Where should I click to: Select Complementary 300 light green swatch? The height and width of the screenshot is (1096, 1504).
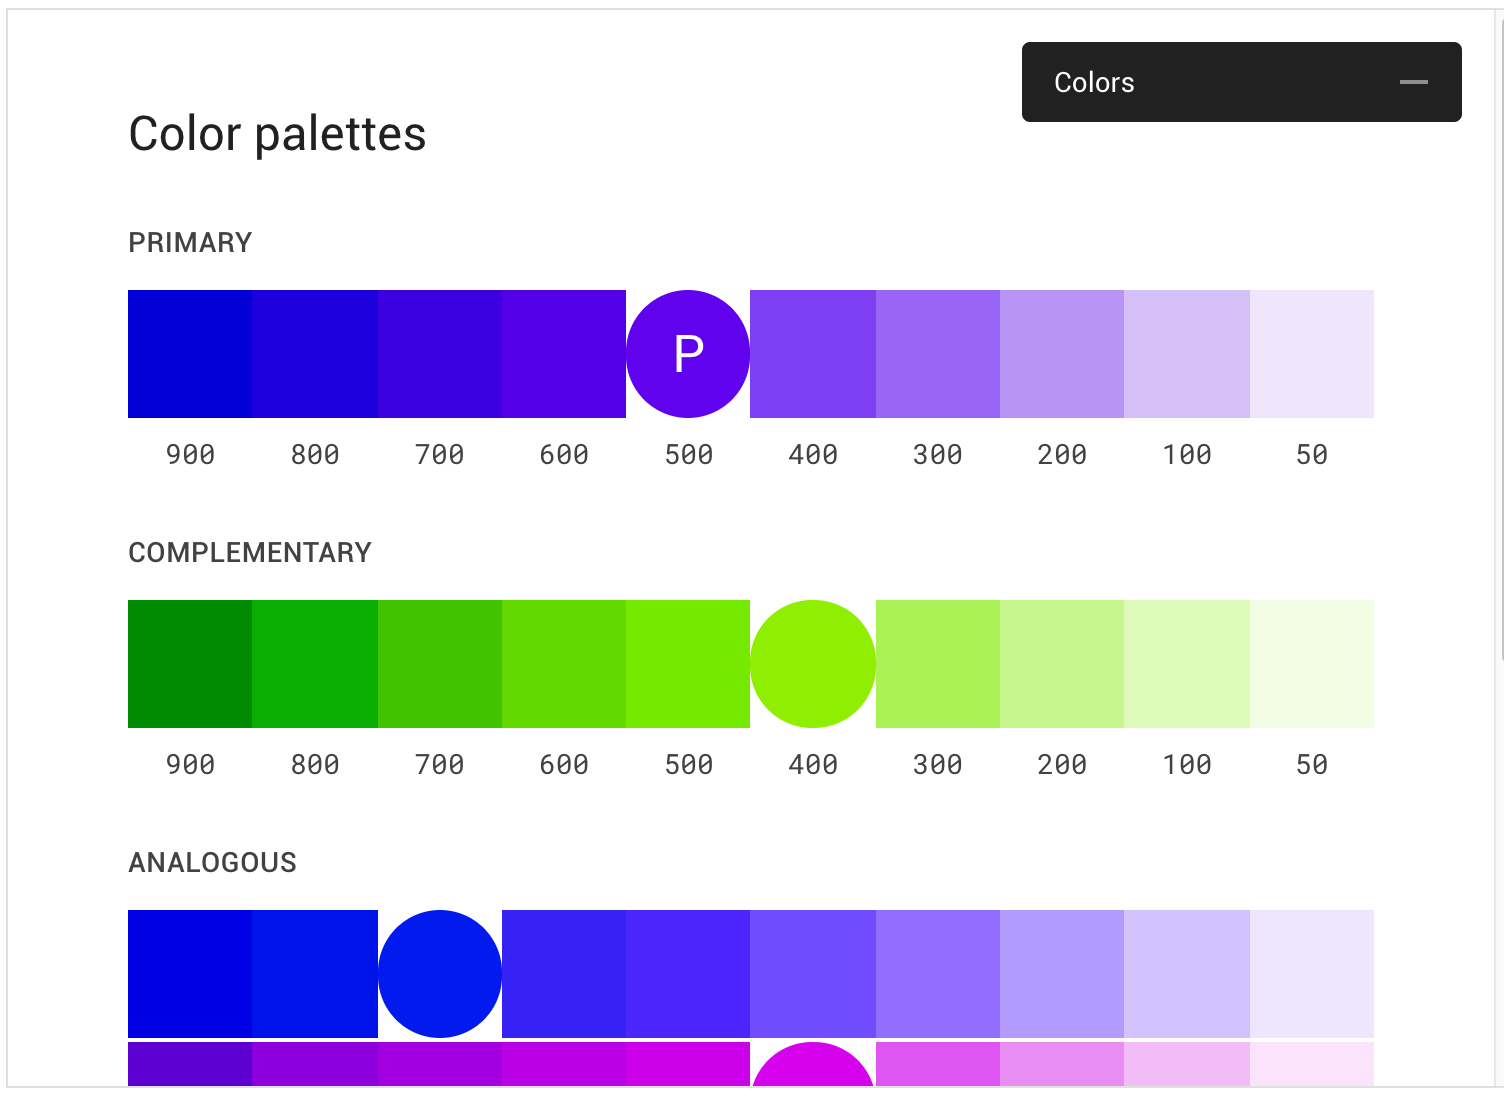click(938, 664)
